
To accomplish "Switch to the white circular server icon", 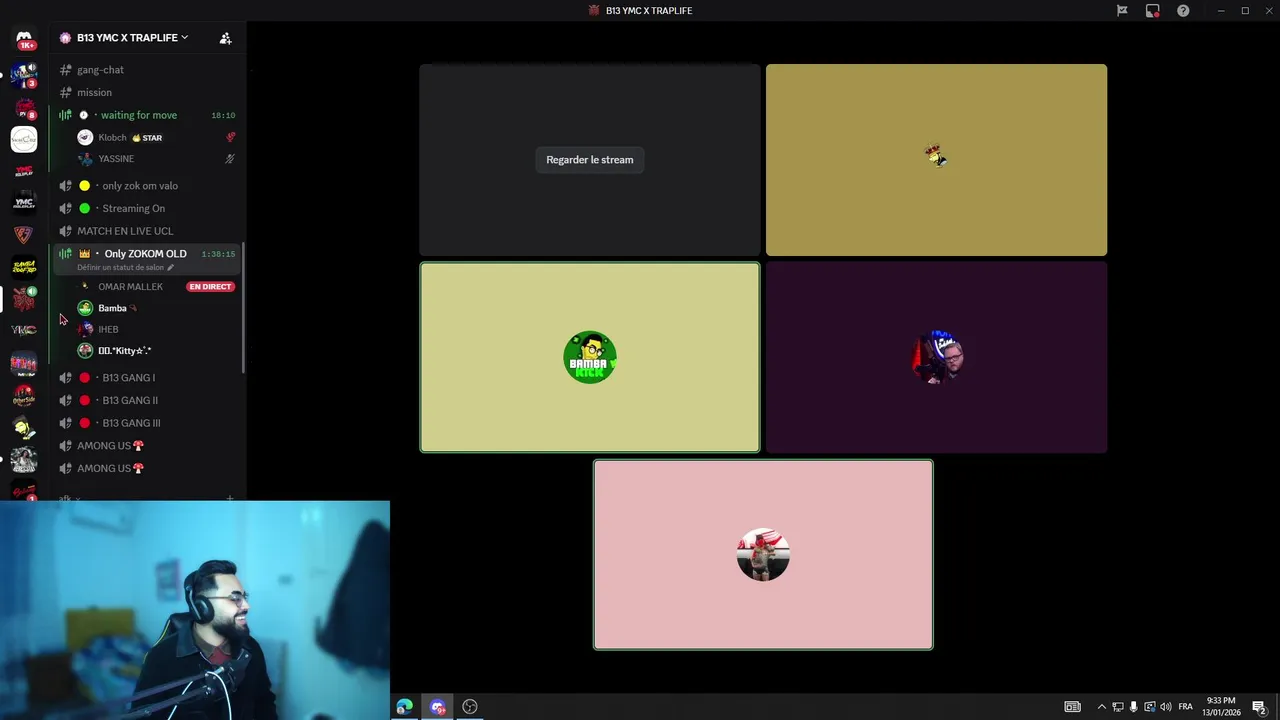I will pos(24,139).
